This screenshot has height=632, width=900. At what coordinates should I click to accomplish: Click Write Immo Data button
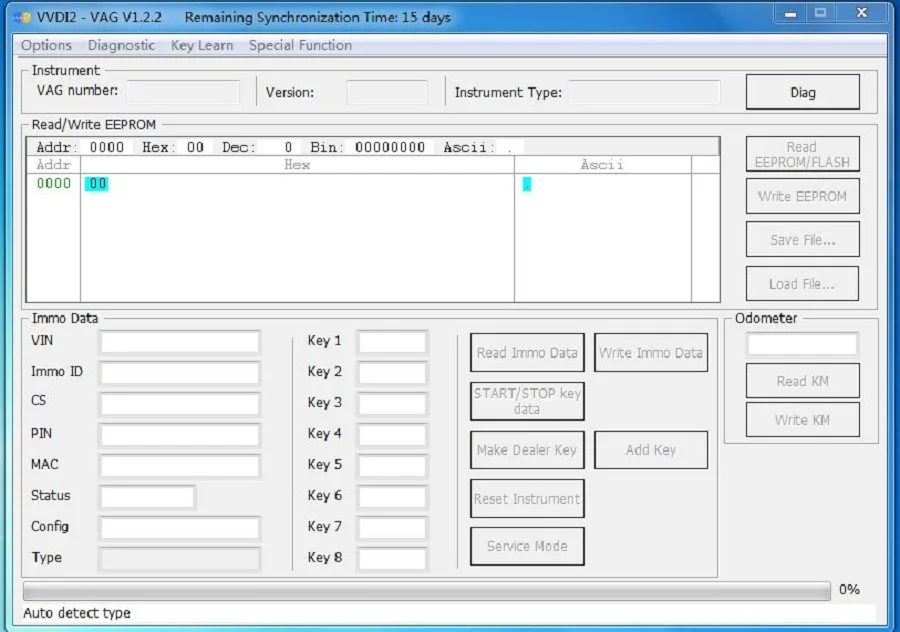(651, 352)
